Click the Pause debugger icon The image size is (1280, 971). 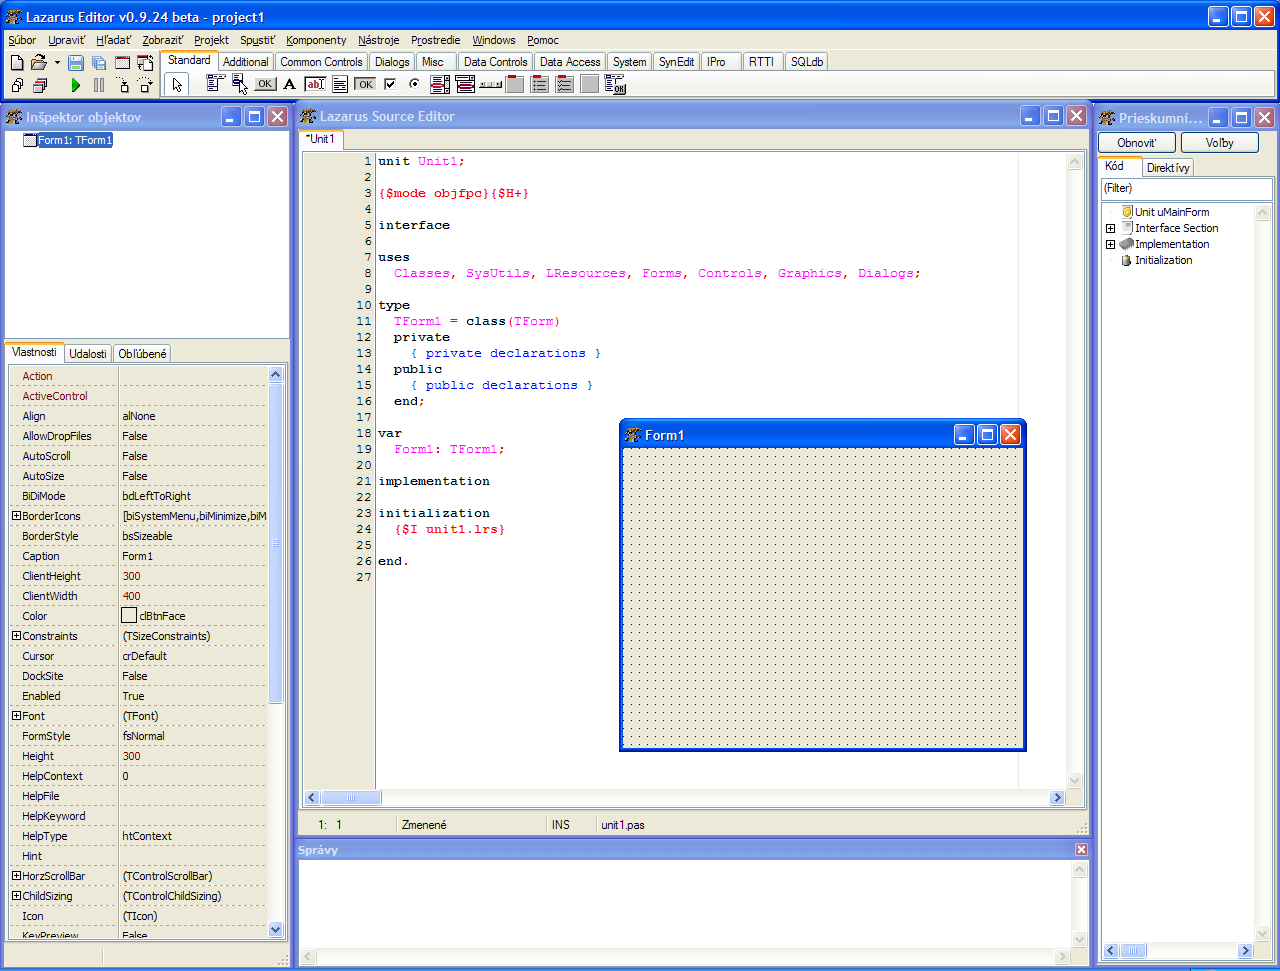tap(99, 85)
